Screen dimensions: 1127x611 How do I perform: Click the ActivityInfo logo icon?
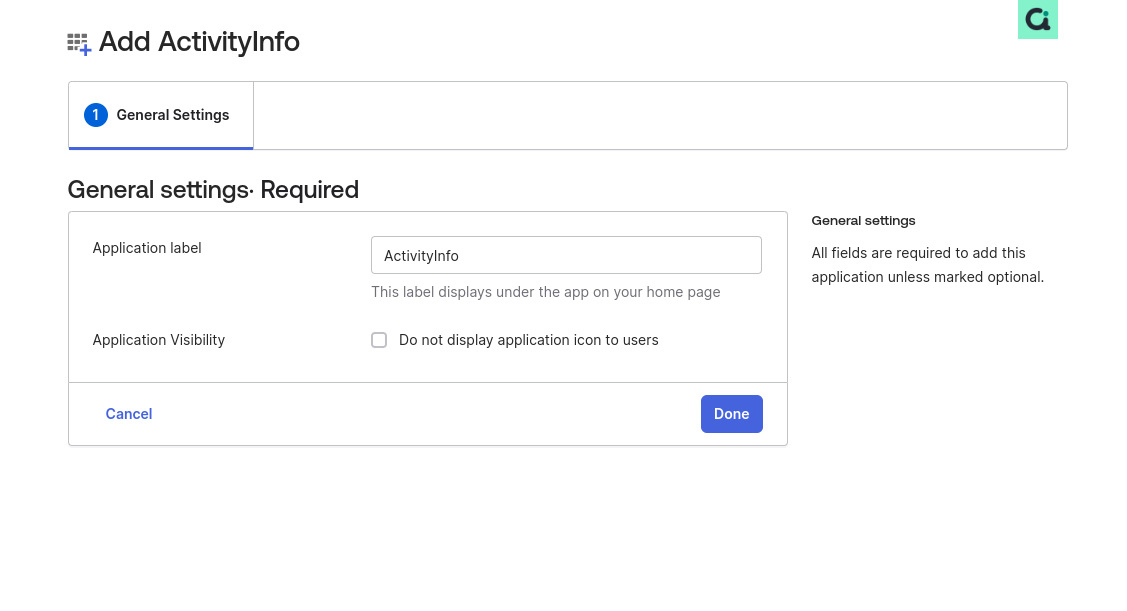[x=1037, y=19]
